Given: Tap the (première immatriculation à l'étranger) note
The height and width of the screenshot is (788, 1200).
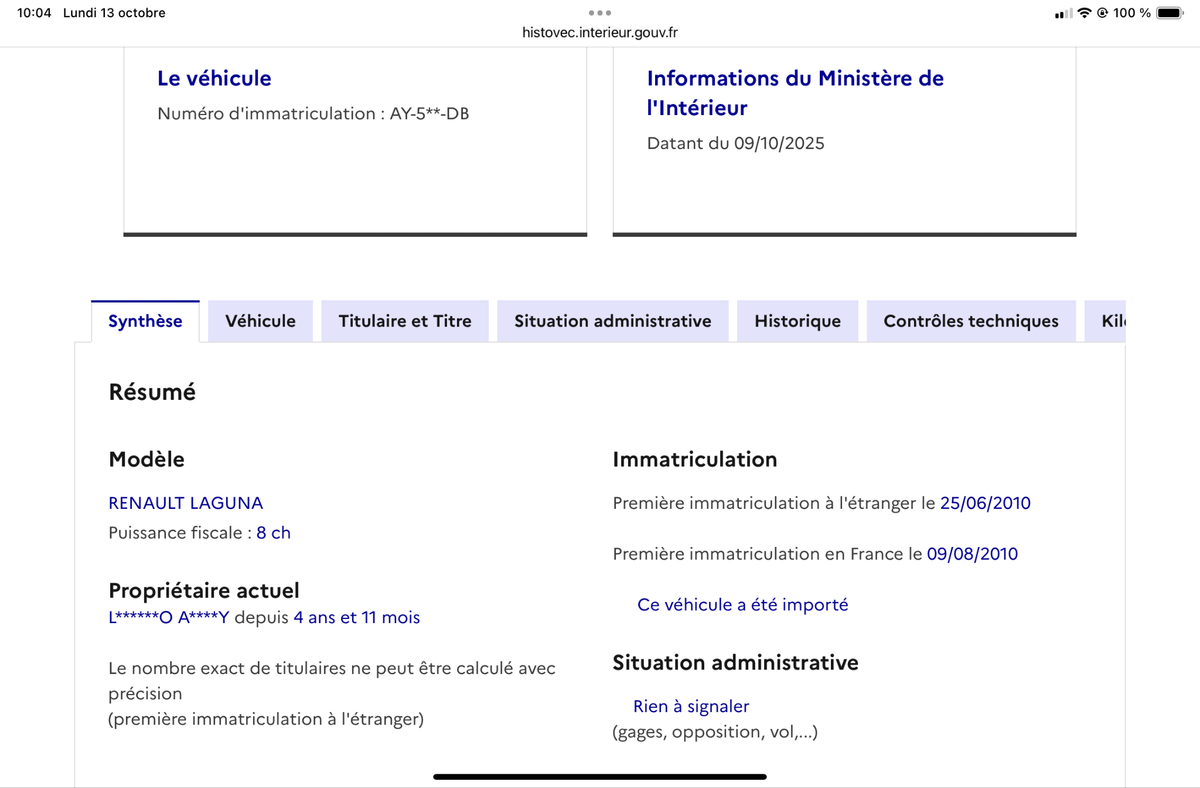Looking at the screenshot, I should [266, 719].
